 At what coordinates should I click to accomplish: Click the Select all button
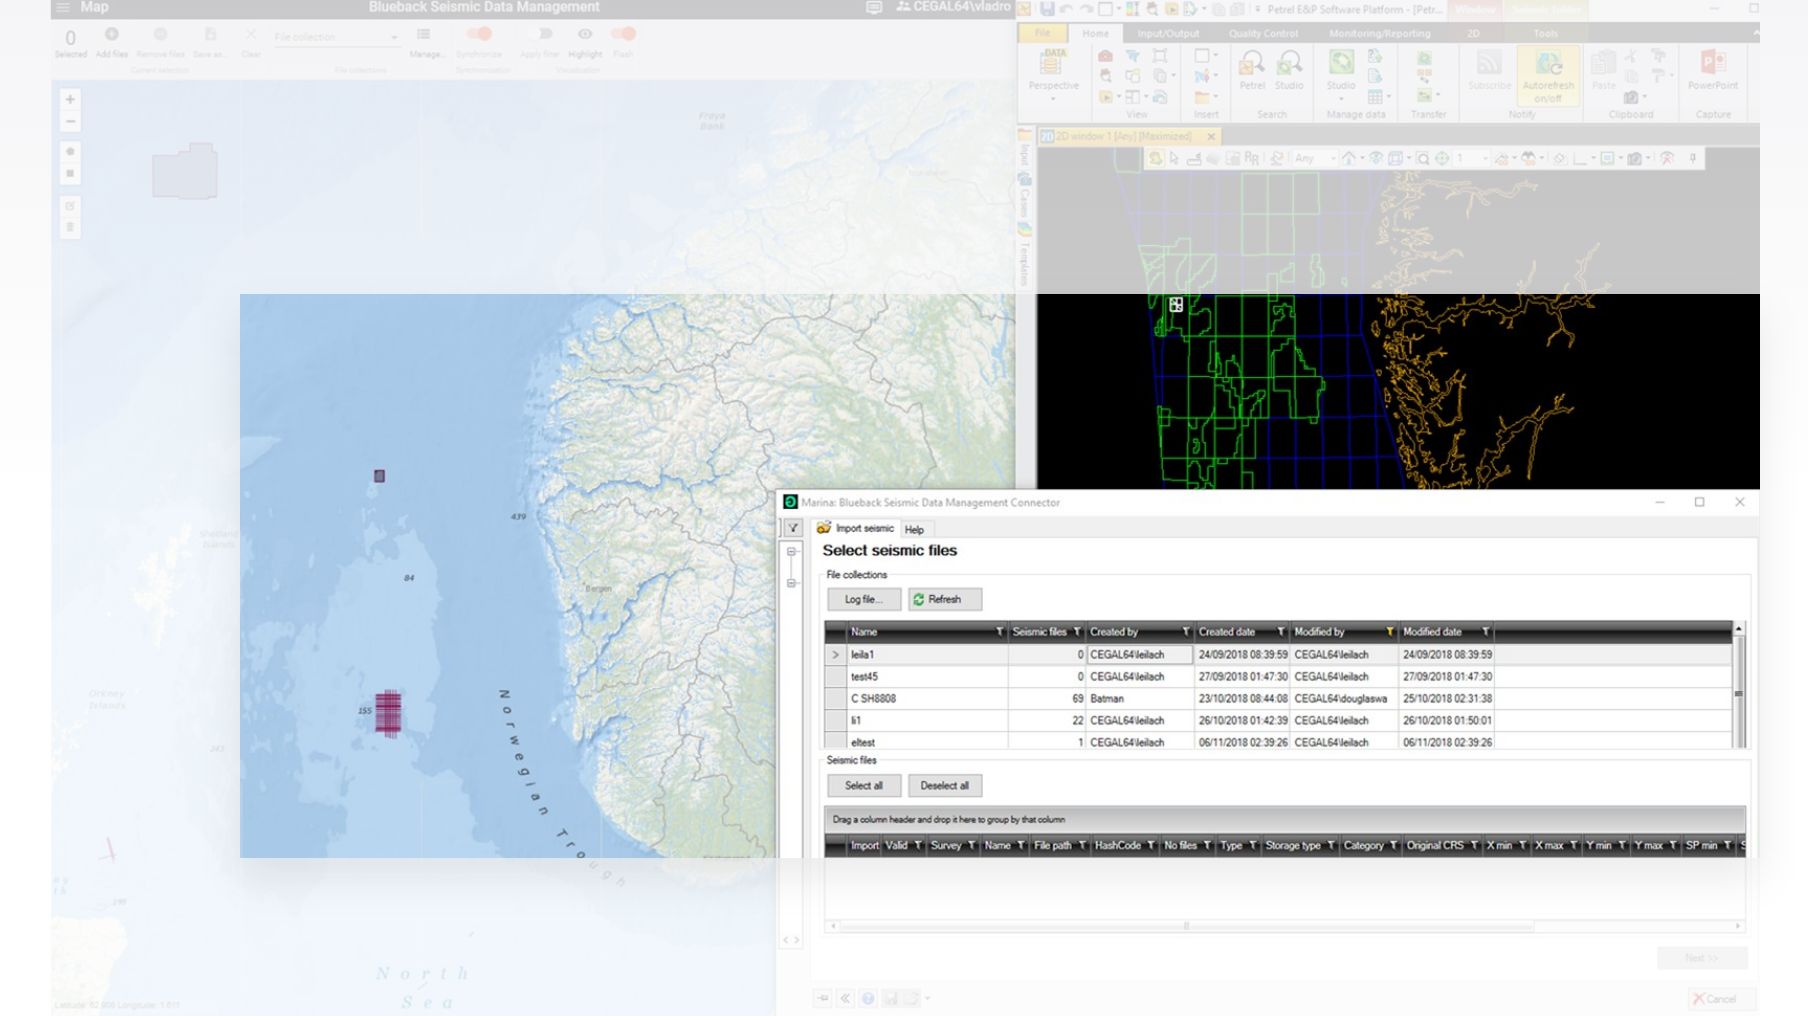[x=864, y=785]
